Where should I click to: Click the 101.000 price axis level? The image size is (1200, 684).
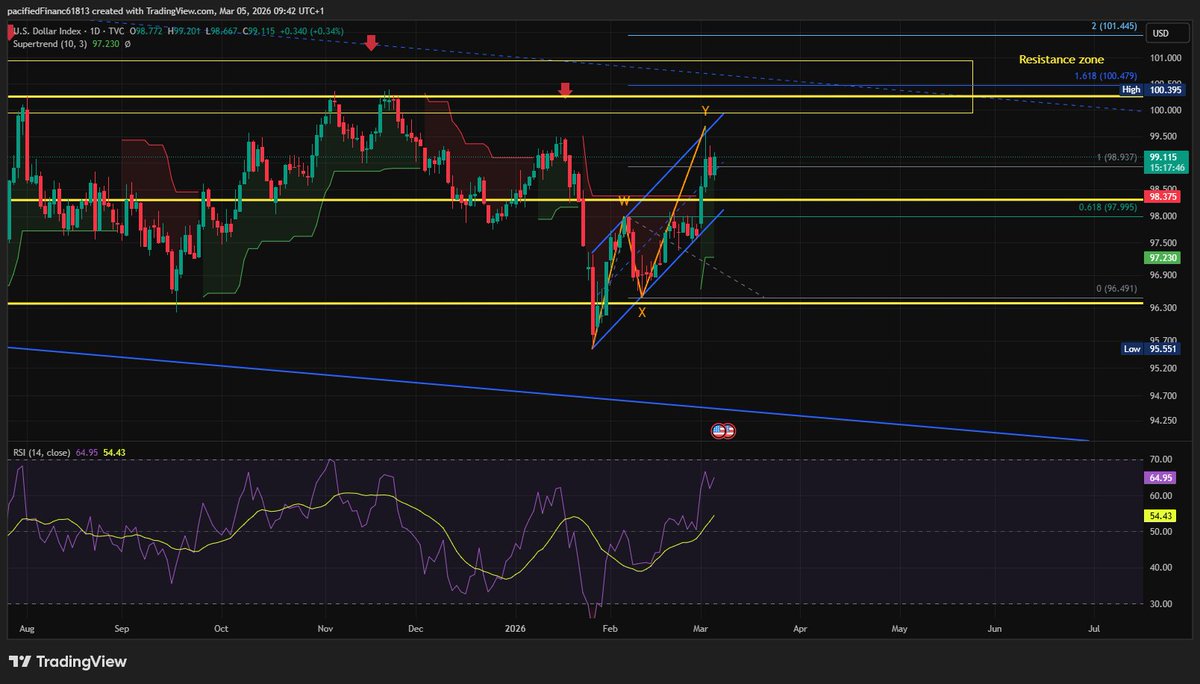[x=1164, y=58]
